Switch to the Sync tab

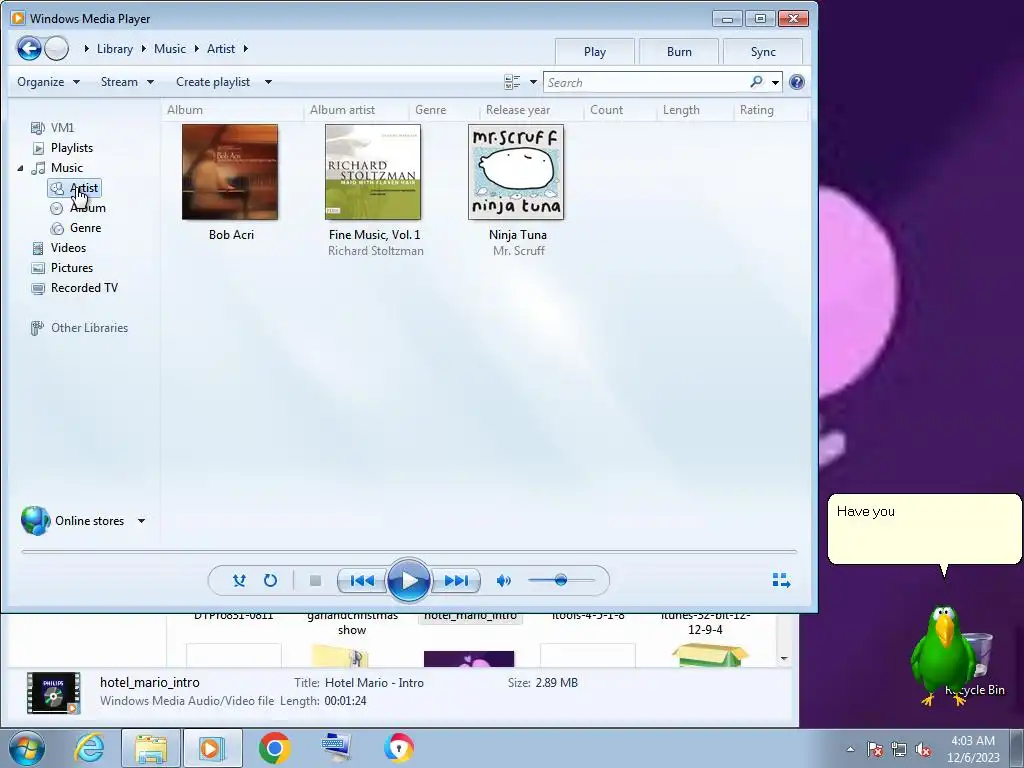pyautogui.click(x=763, y=52)
